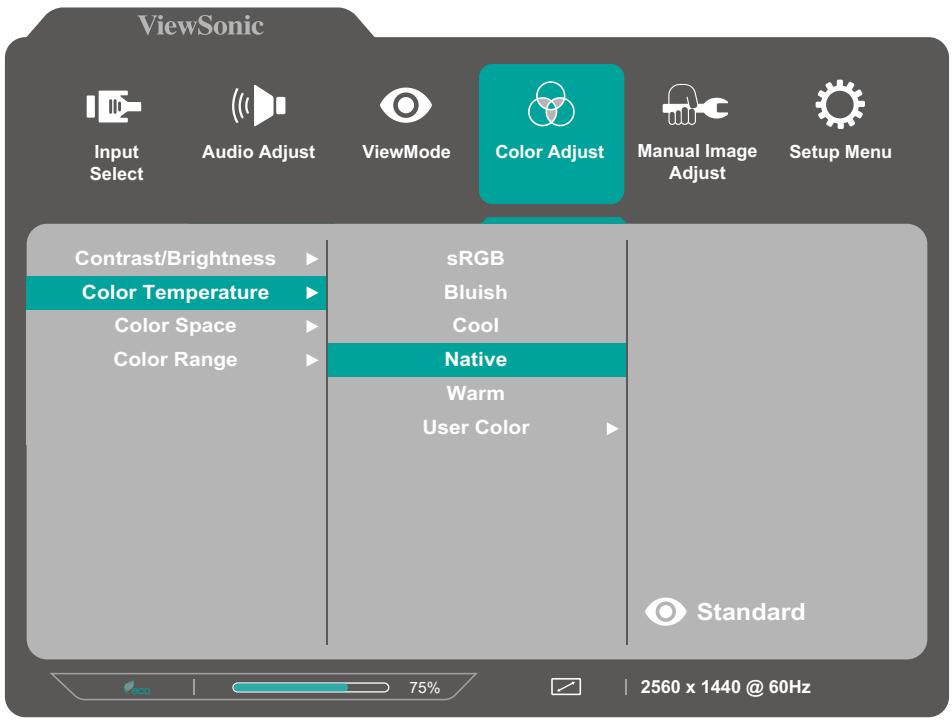Switch to the Input Select menu label
The width and height of the screenshot is (952, 720).
tap(116, 163)
